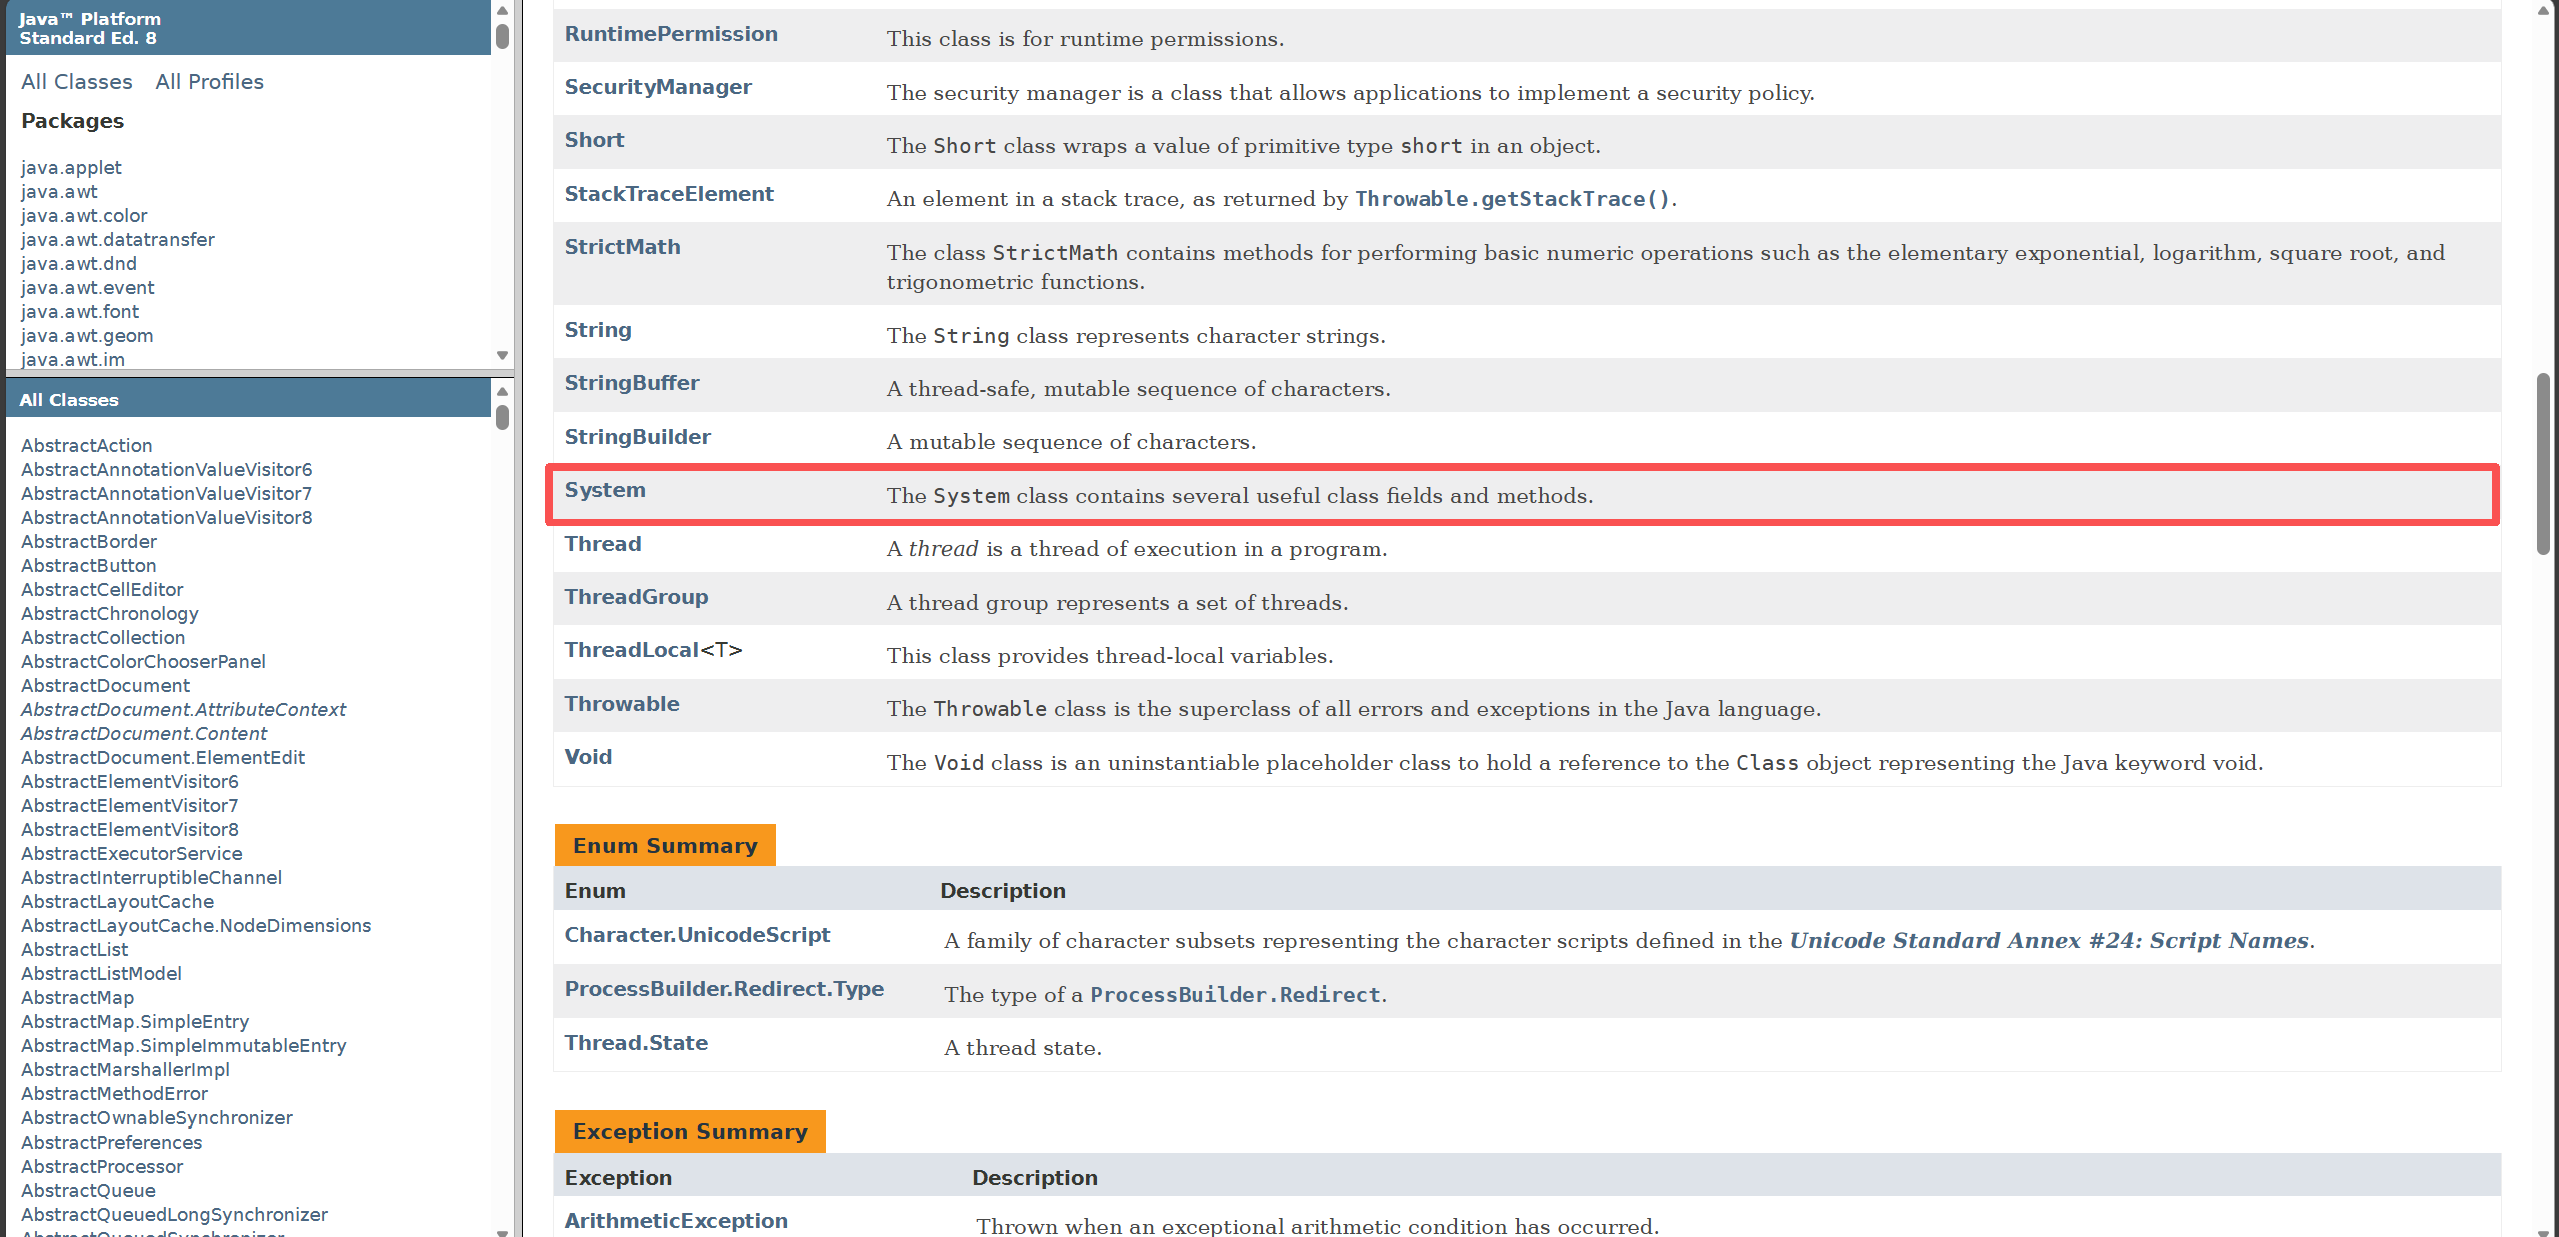2559x1237 pixels.
Task: Click Packages frame scroll-down arrow
Action: pyautogui.click(x=502, y=356)
